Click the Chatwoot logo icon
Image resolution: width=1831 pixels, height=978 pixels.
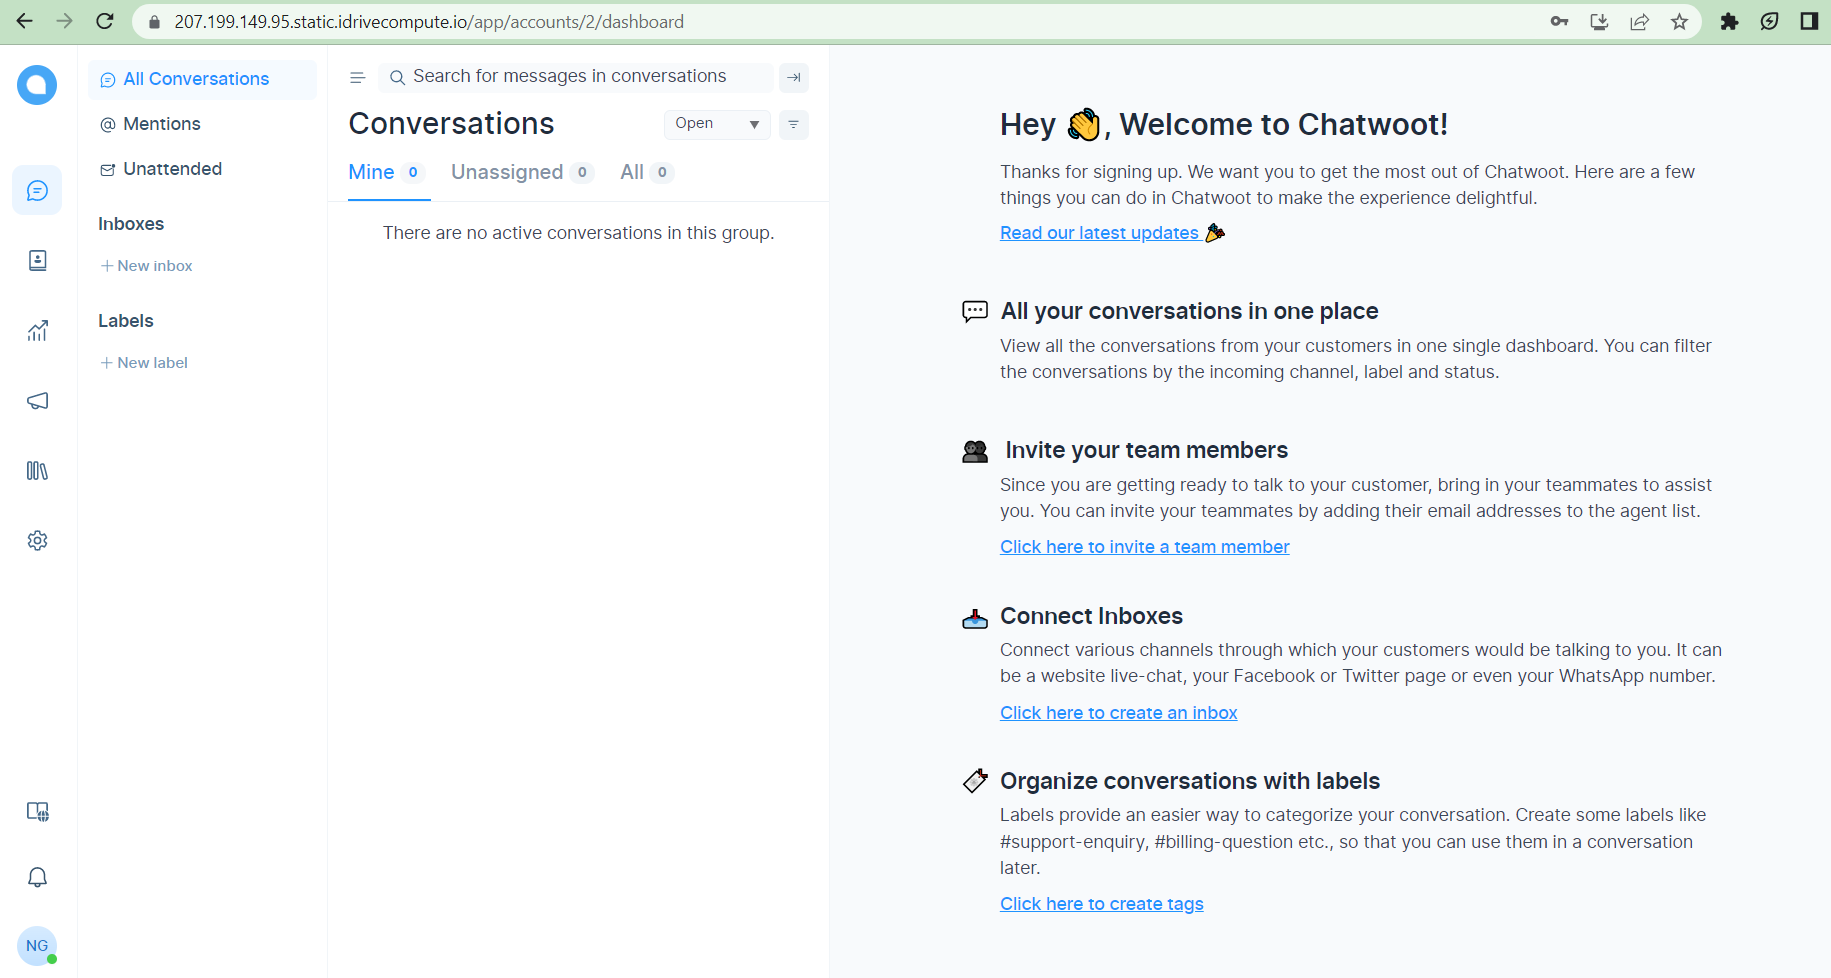[x=37, y=85]
